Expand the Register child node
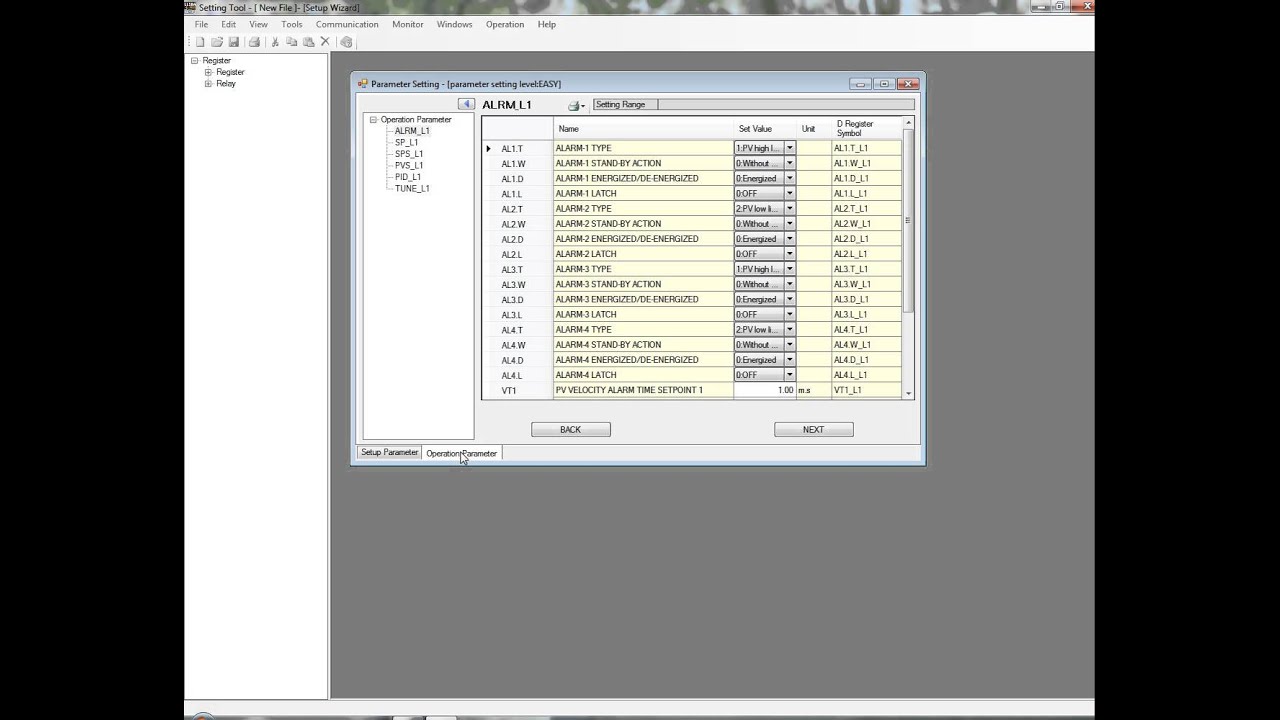This screenshot has height=720, width=1280. pyautogui.click(x=208, y=72)
